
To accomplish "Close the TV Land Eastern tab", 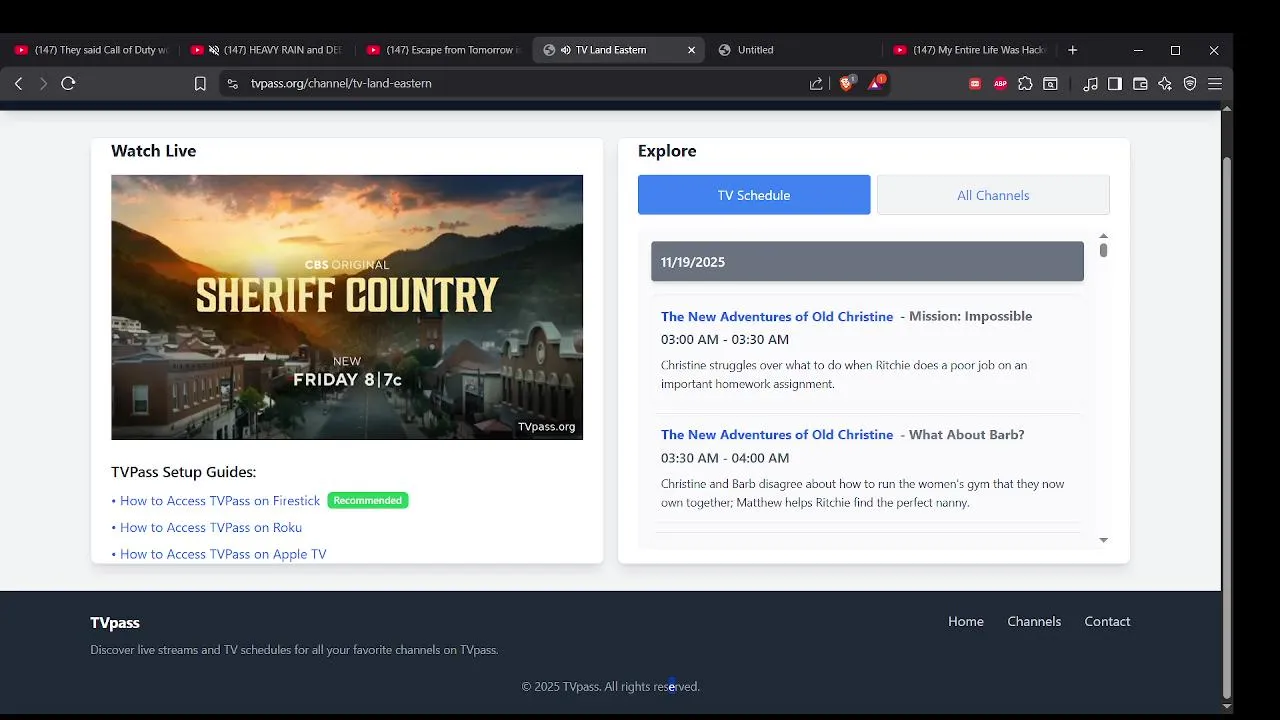I will click(691, 50).
